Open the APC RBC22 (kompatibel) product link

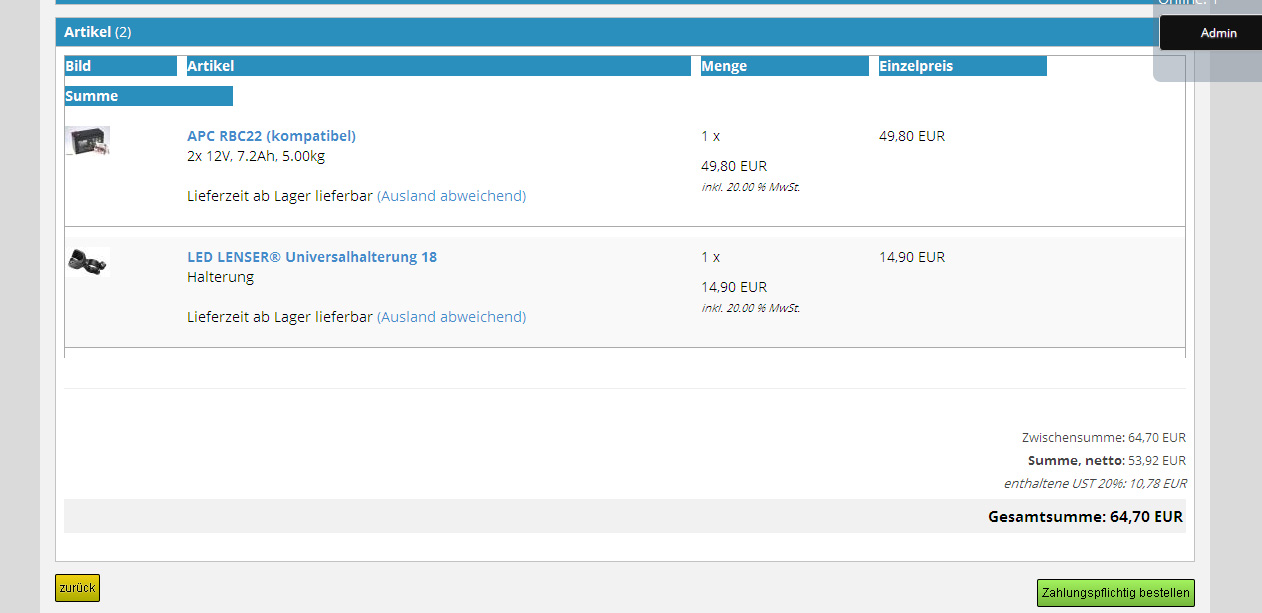tap(271, 136)
